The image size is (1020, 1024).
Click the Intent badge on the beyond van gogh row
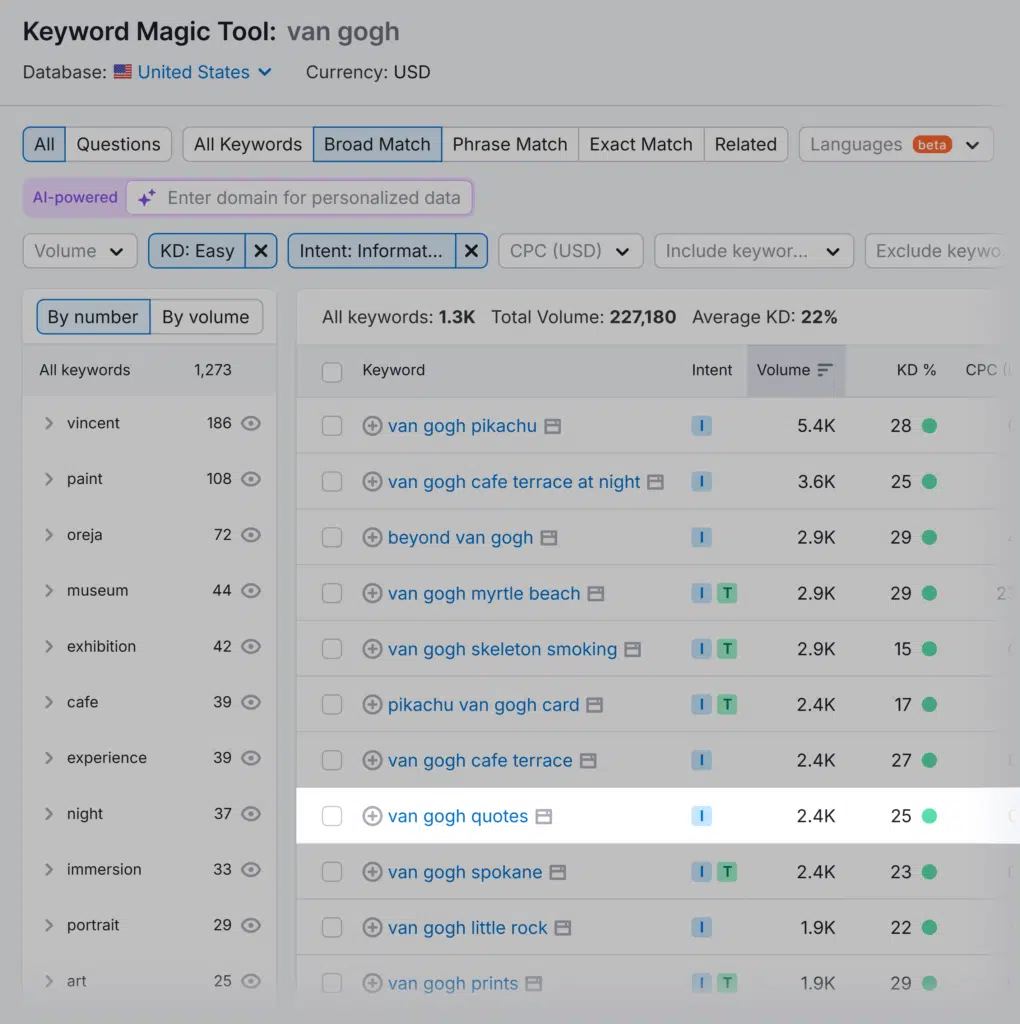701,537
